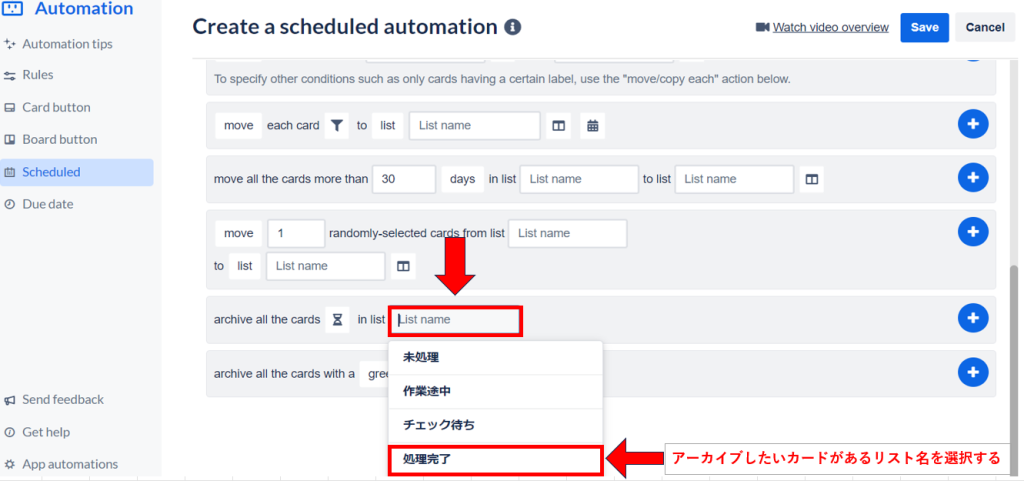This screenshot has width=1024, height=481.
Task: Toggle the 'days' unit selector
Action: click(x=462, y=179)
